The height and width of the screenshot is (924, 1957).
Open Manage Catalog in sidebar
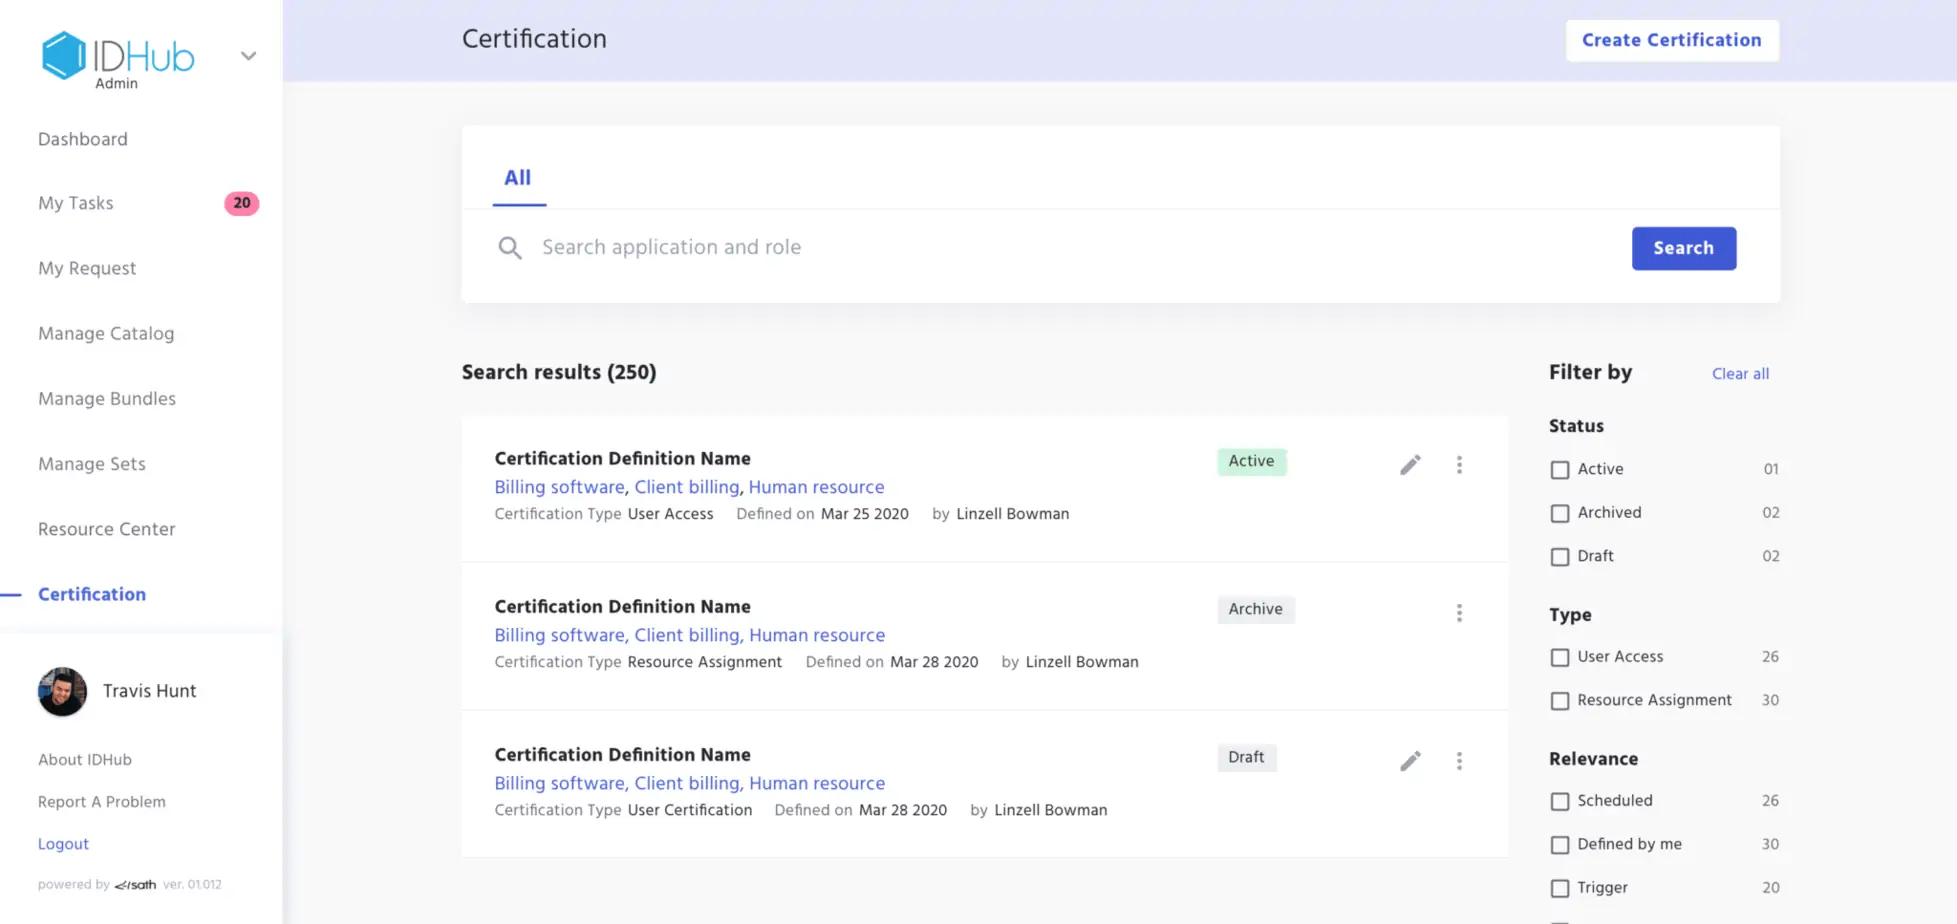[106, 333]
